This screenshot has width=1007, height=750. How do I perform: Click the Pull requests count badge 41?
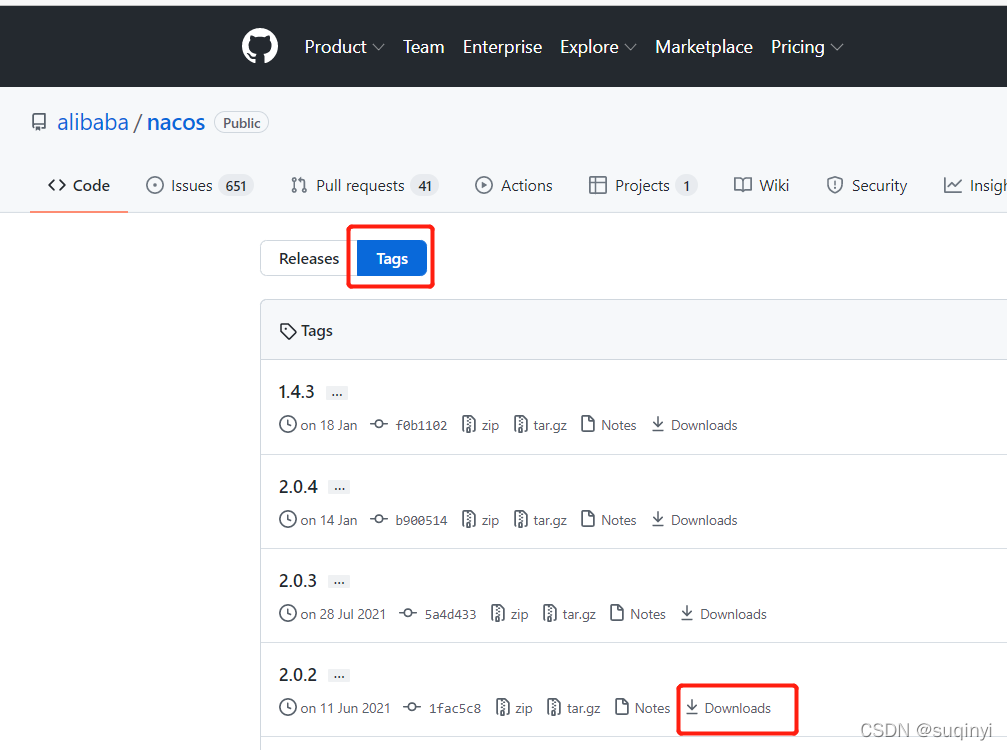click(x=425, y=186)
